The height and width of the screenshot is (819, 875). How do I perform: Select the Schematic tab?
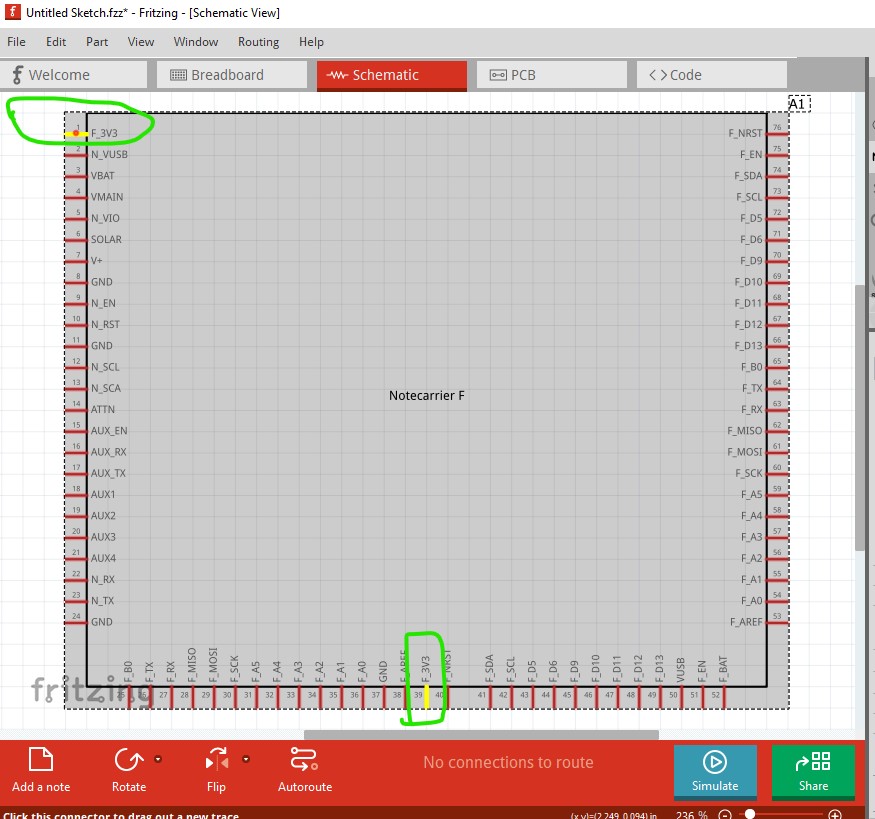[x=392, y=75]
